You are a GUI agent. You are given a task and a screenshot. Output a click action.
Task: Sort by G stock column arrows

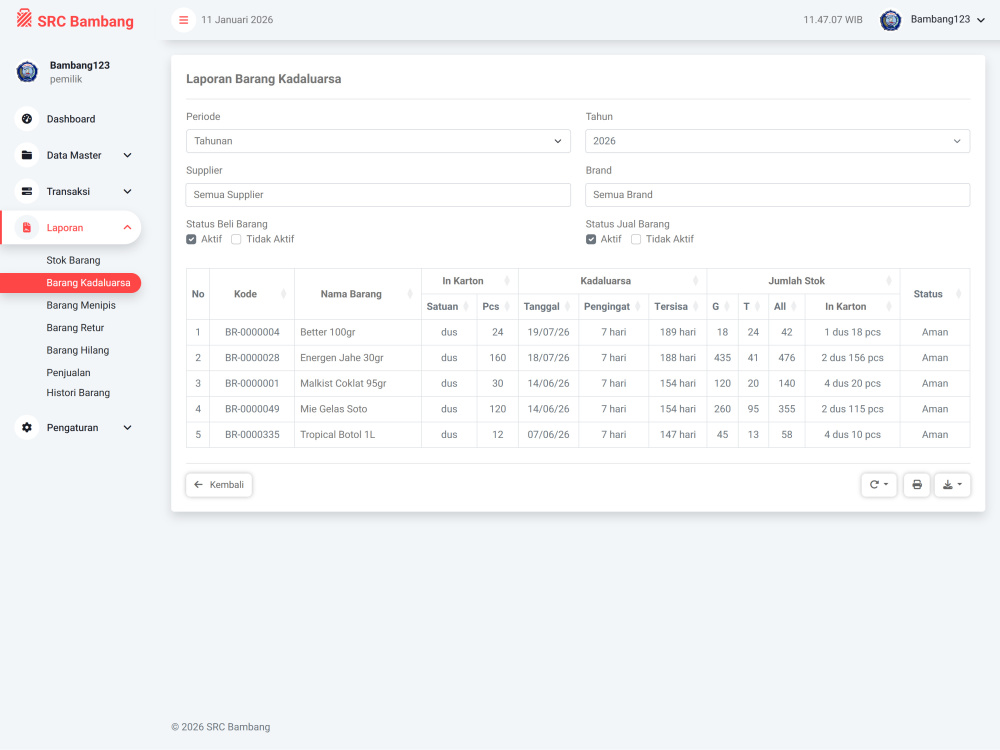click(x=727, y=307)
